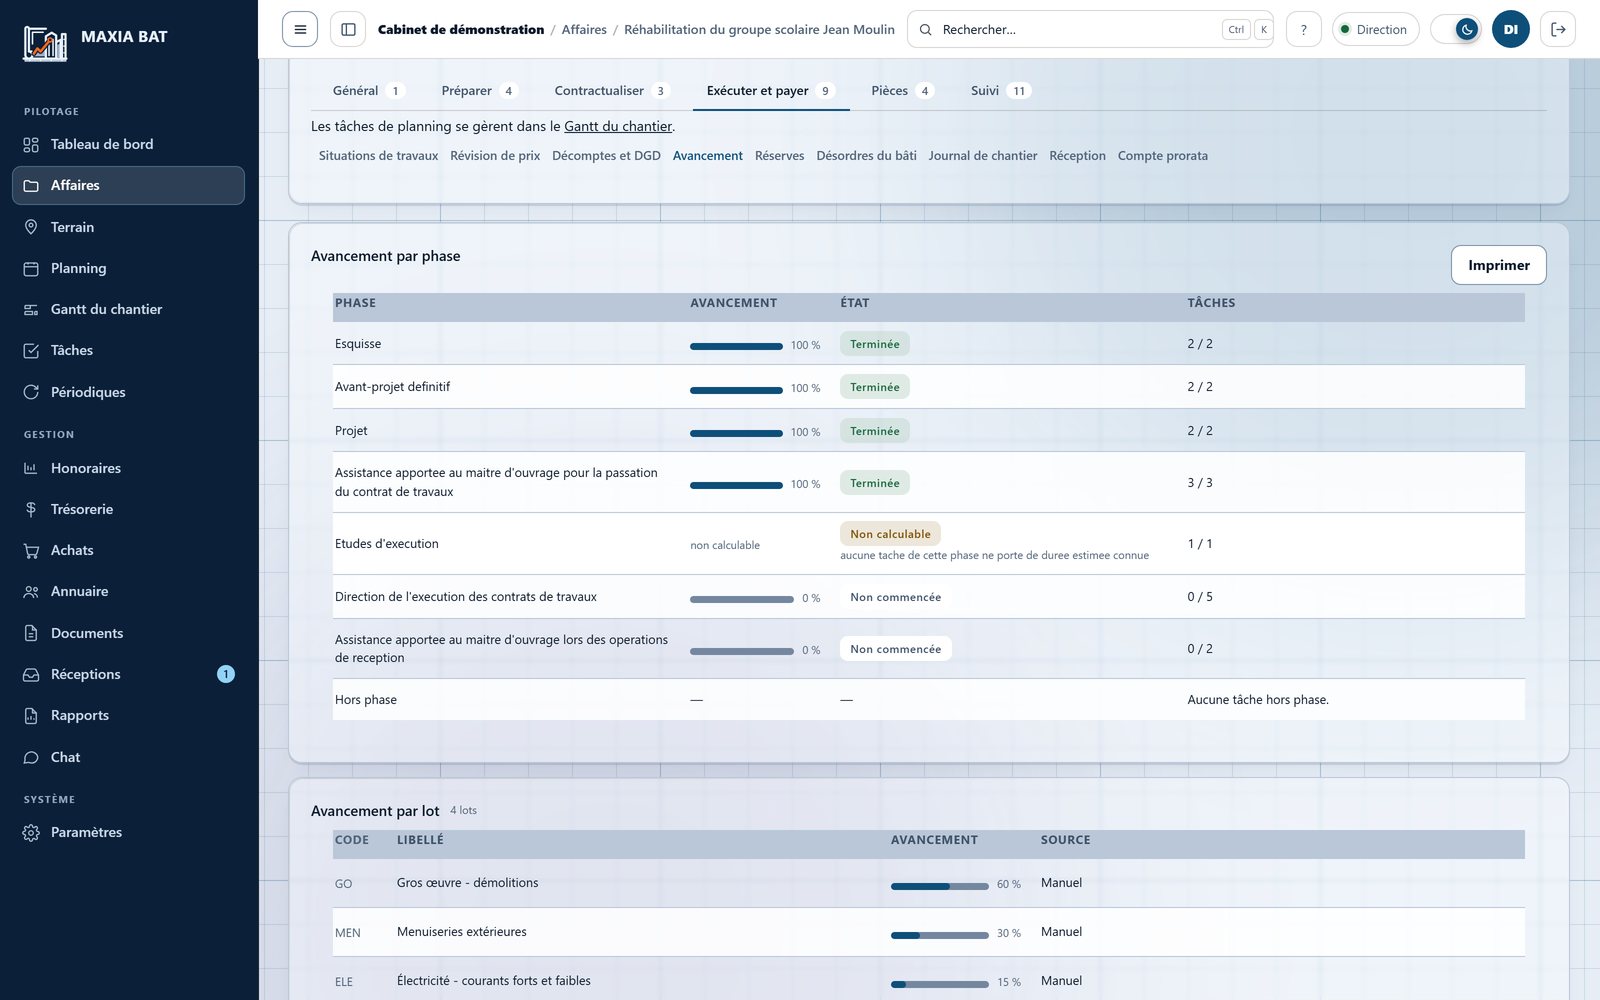
Task: Click the logout icon button
Action: pyautogui.click(x=1558, y=29)
